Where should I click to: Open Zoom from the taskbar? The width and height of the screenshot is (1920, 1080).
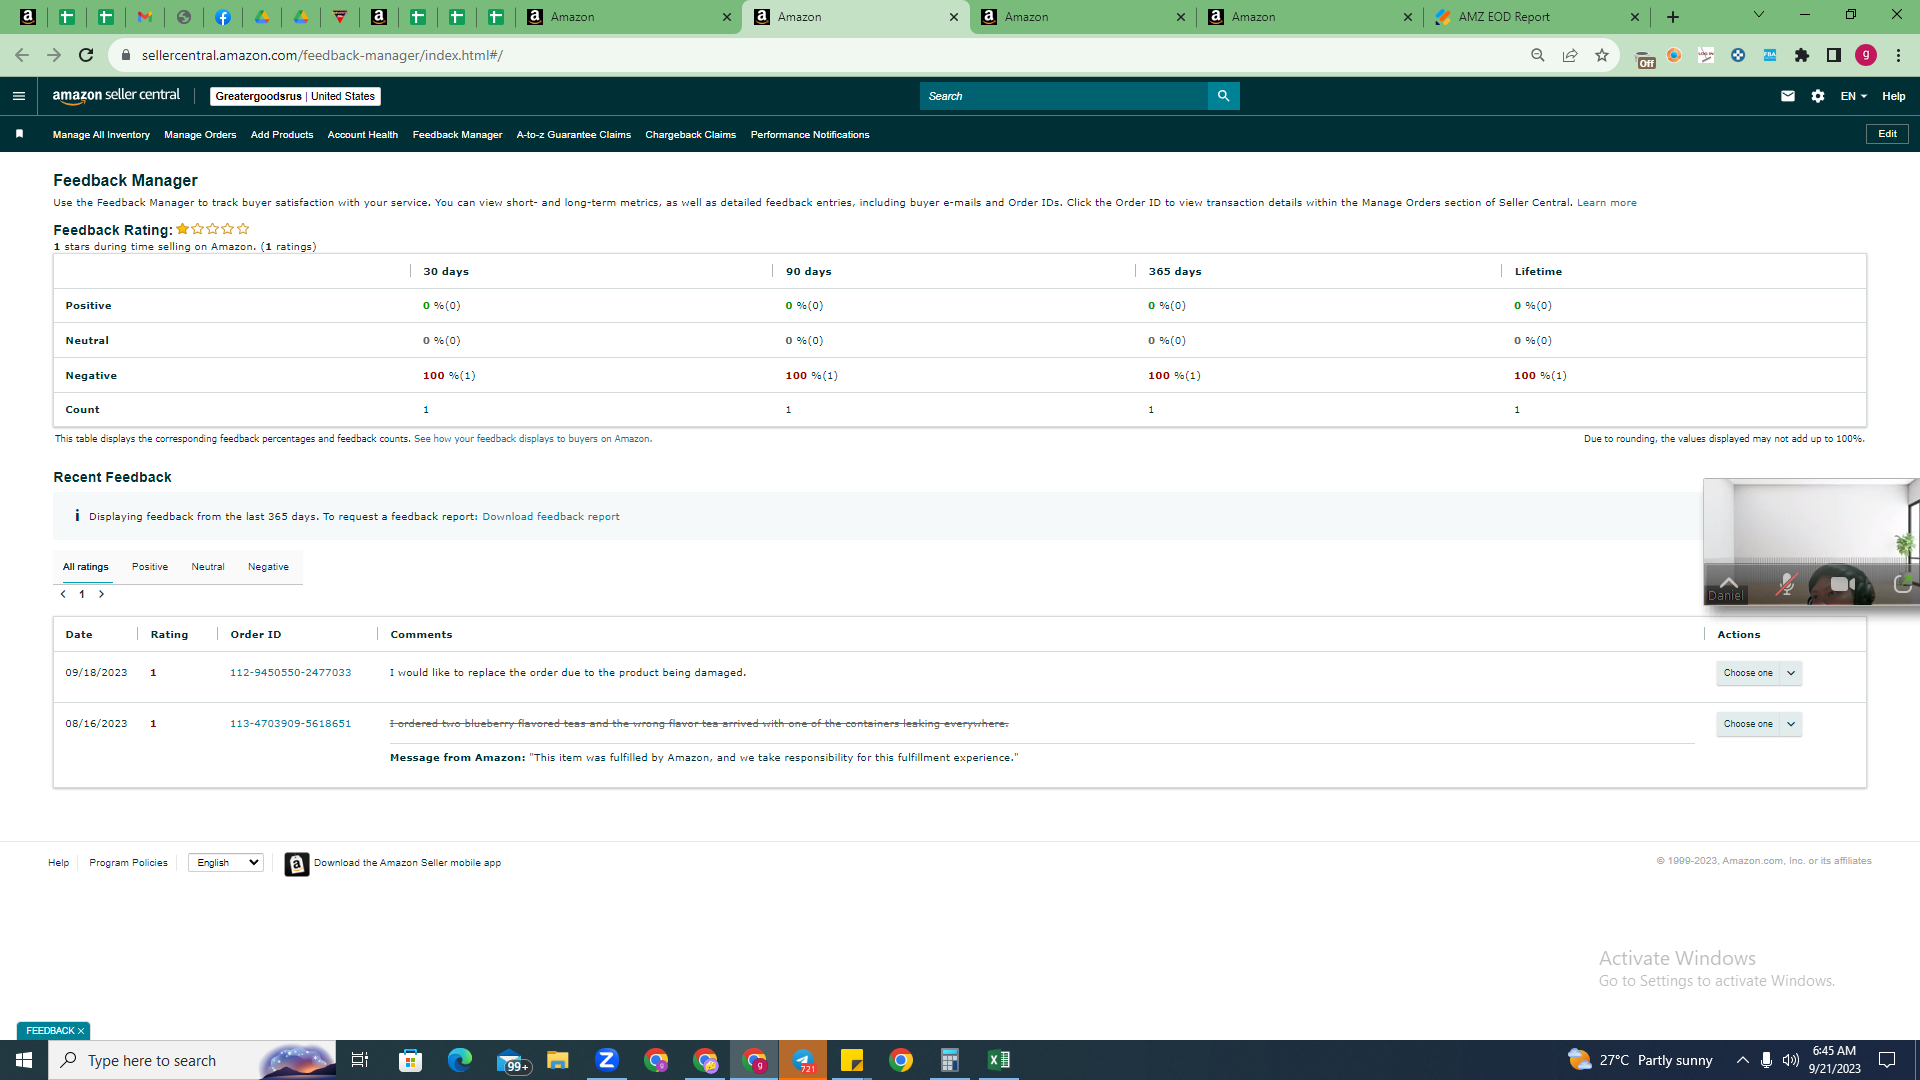(607, 1060)
